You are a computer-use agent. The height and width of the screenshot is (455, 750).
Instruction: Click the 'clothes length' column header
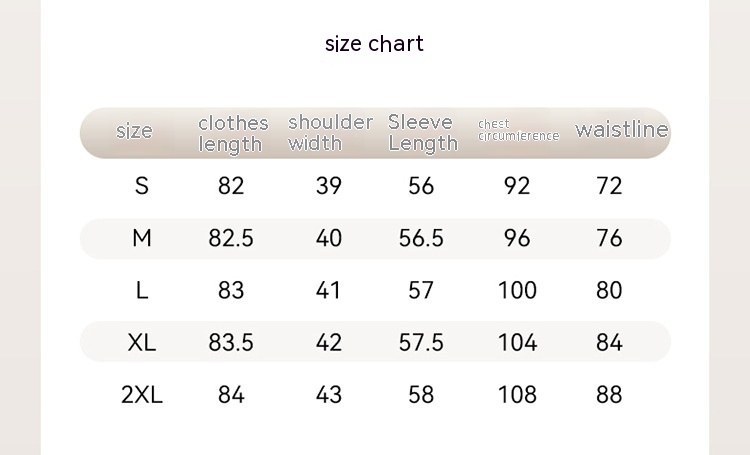(232, 133)
